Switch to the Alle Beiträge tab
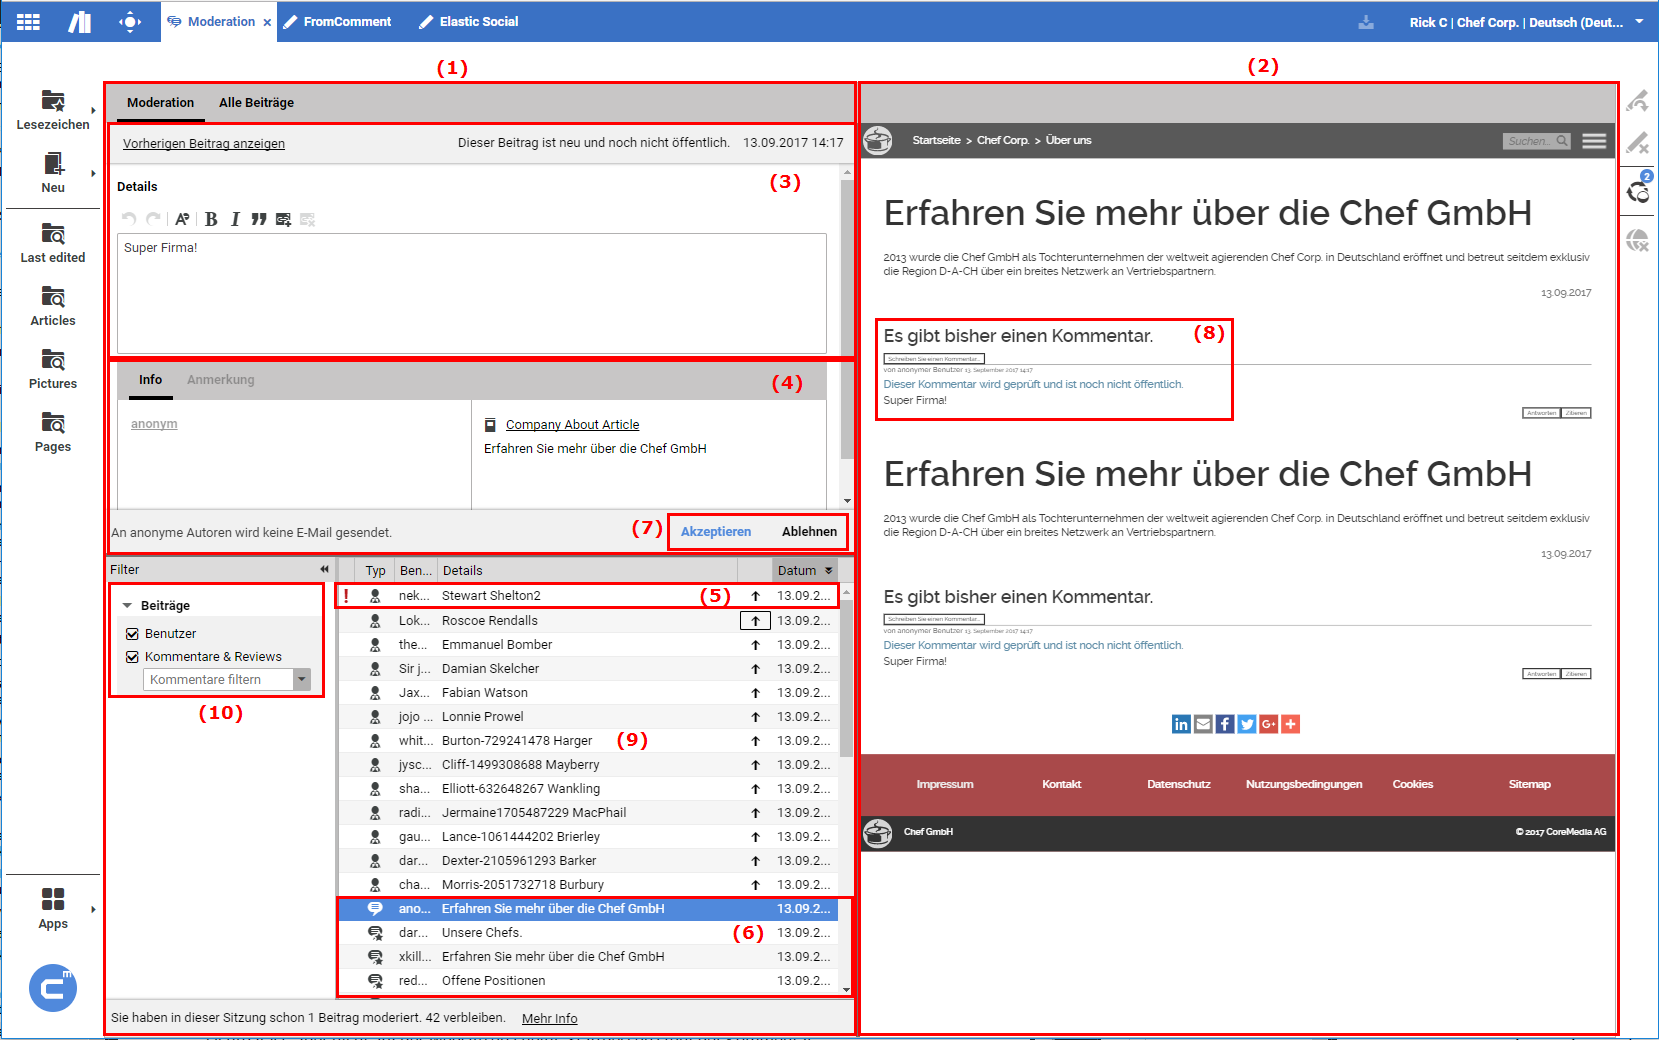Screen dimensions: 1659x1040 [256, 102]
